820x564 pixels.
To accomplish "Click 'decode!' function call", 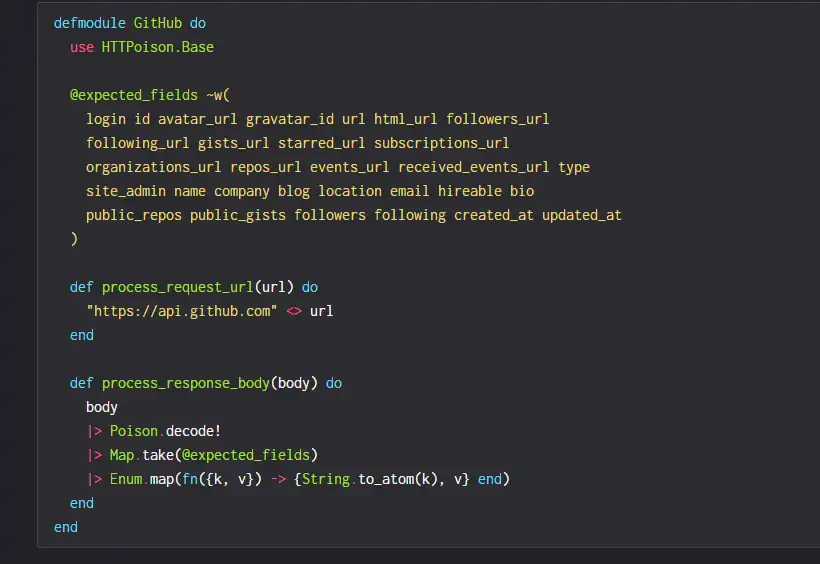I will 193,431.
